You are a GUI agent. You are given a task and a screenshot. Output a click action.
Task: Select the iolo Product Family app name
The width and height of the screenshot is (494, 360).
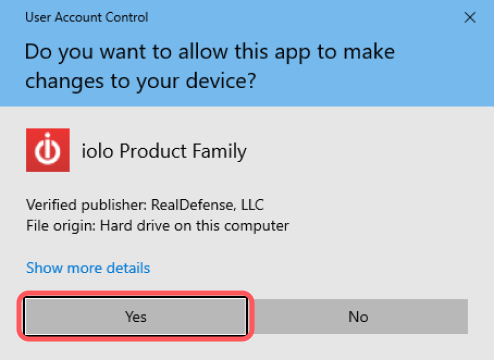(164, 151)
